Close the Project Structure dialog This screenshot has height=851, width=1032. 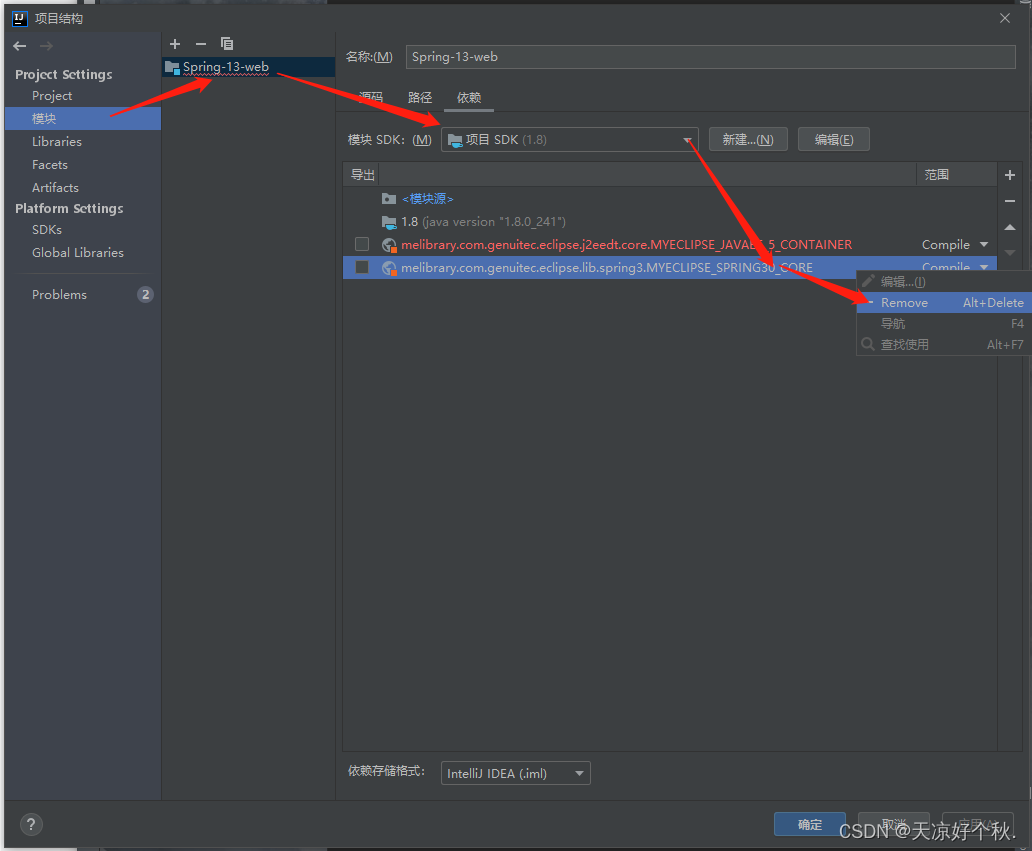(x=1004, y=18)
